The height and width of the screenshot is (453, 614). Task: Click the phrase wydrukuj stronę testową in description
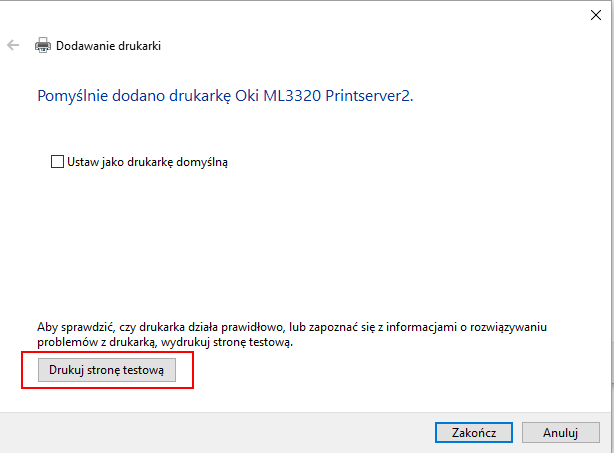[227, 342]
